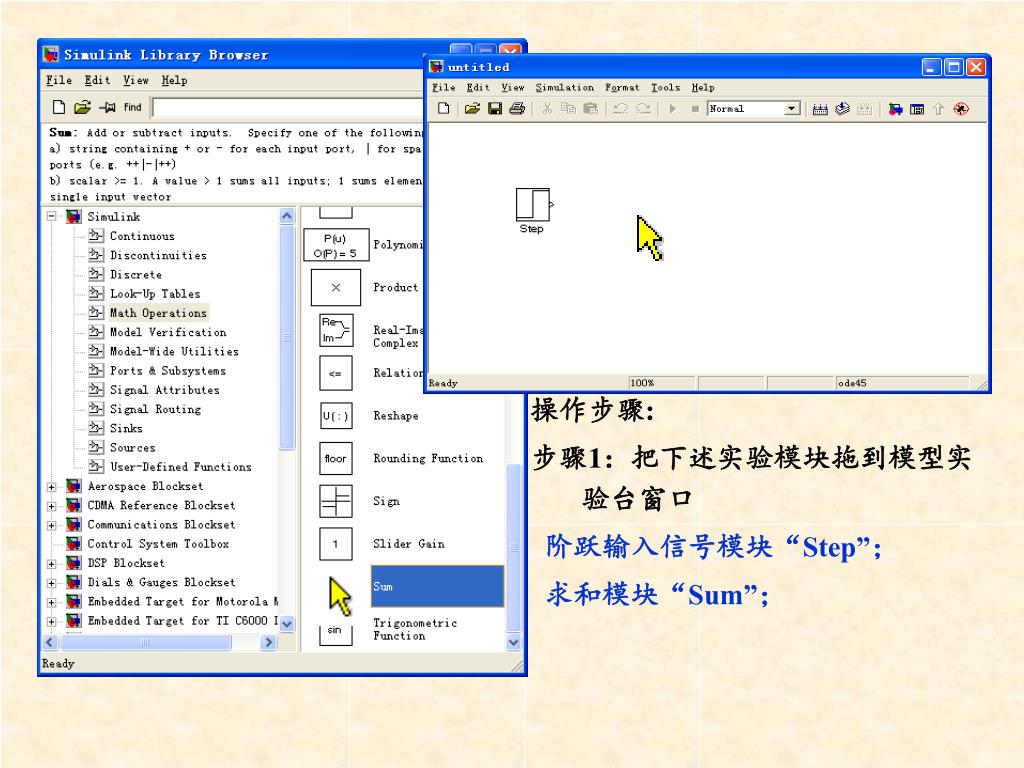Expand the Communications Blockset node
The height and width of the screenshot is (768, 1024).
52,525
